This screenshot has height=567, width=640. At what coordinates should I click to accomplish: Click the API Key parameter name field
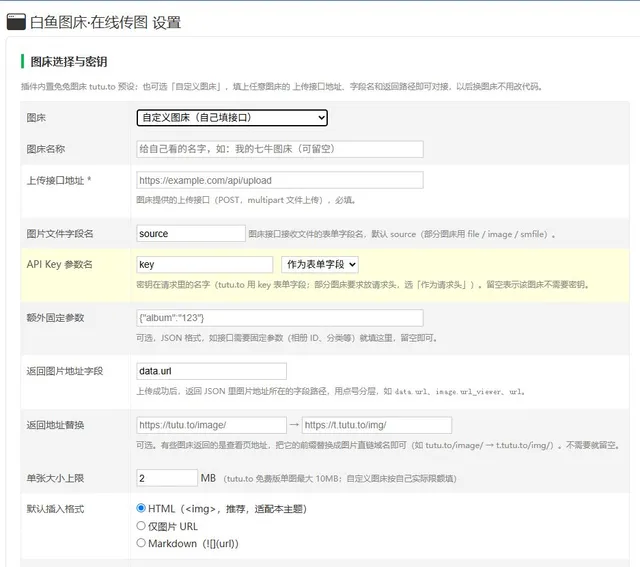(x=204, y=265)
